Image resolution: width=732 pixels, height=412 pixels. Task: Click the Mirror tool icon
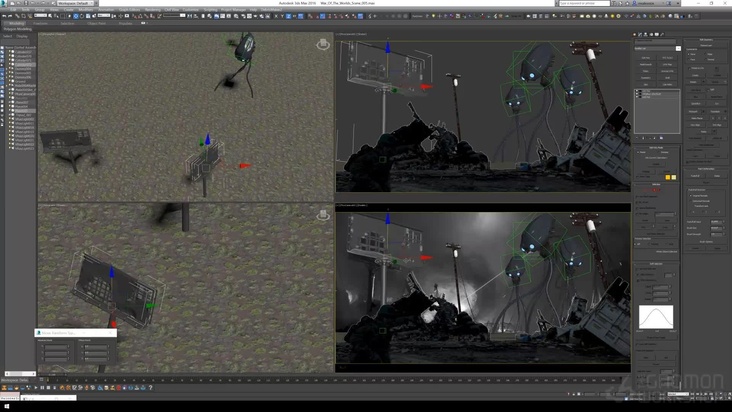coord(190,16)
